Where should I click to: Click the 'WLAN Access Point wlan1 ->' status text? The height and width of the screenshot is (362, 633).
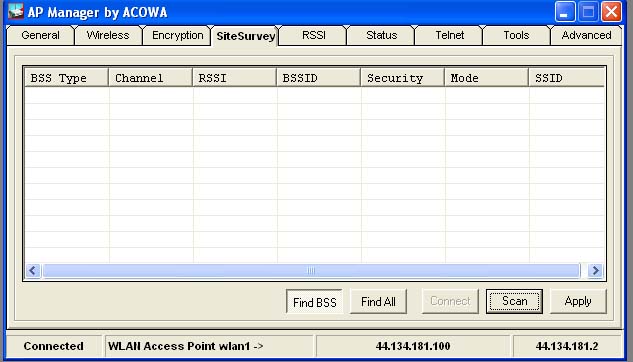pos(186,346)
